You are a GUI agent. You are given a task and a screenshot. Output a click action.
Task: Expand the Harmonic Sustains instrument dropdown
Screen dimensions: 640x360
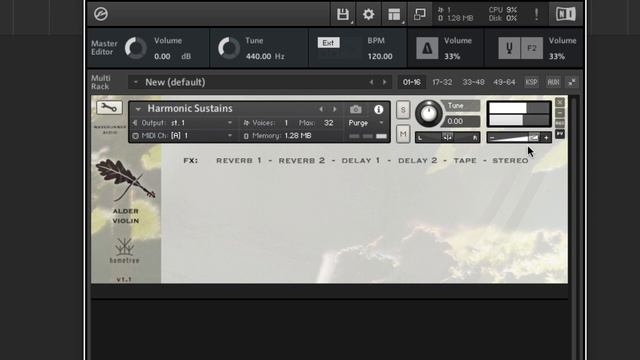pos(138,109)
